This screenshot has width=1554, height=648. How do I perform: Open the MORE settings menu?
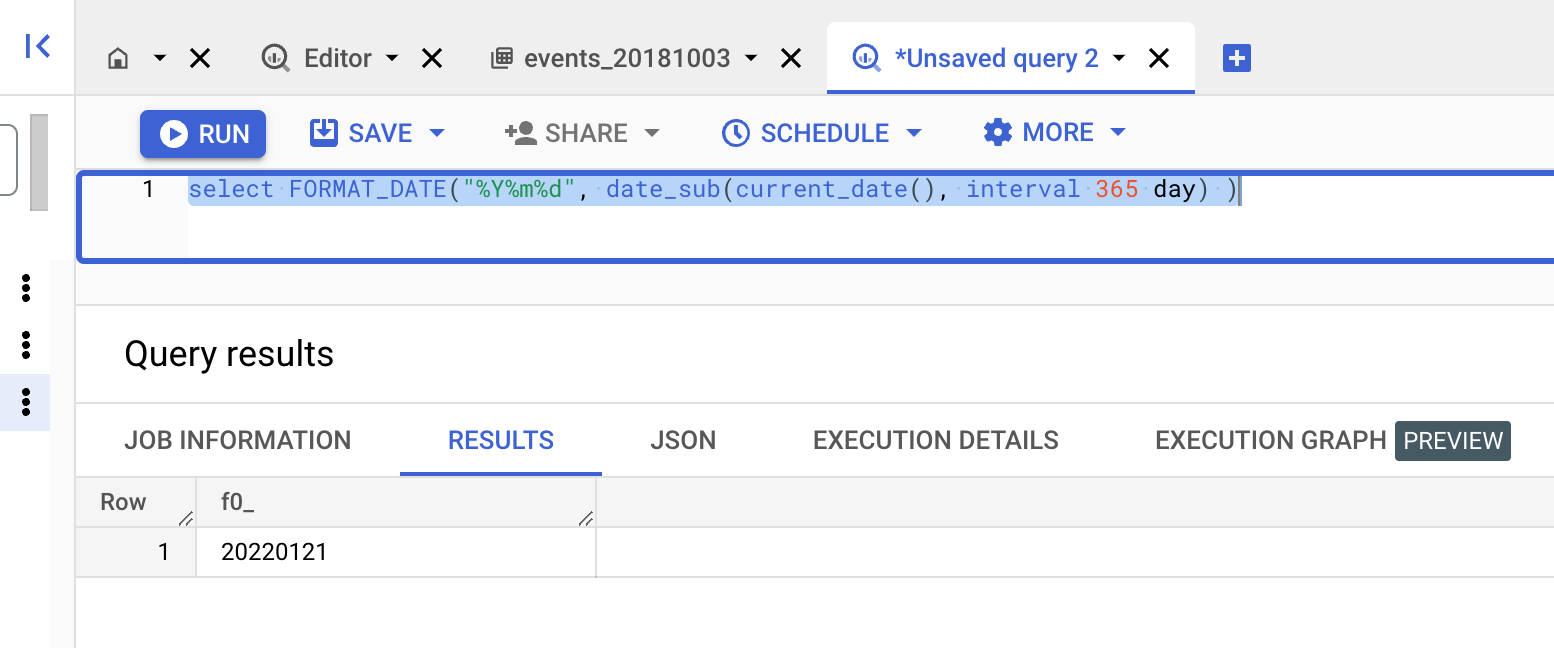tap(1054, 132)
